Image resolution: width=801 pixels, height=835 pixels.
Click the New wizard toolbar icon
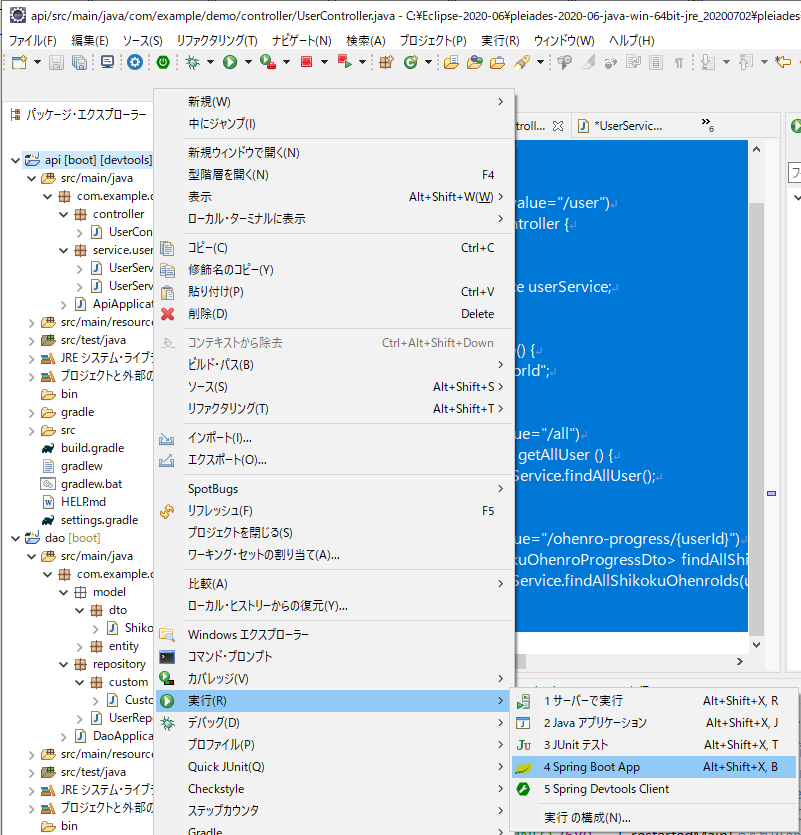20,62
